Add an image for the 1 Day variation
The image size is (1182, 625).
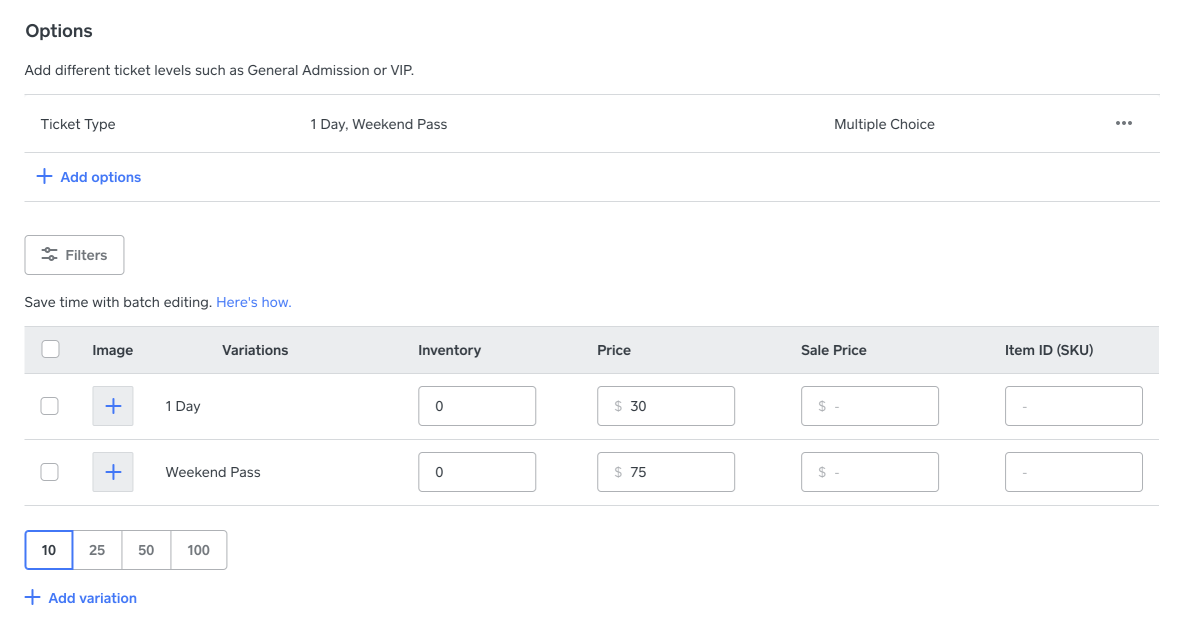point(112,405)
